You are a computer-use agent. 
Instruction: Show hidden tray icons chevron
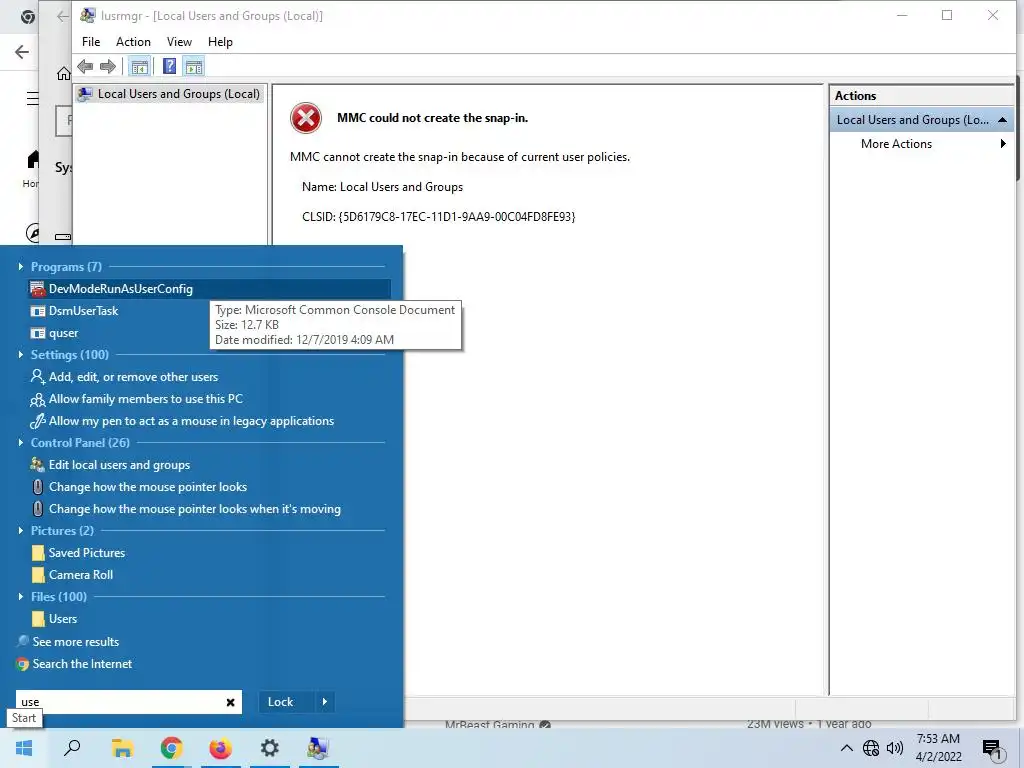(x=846, y=748)
